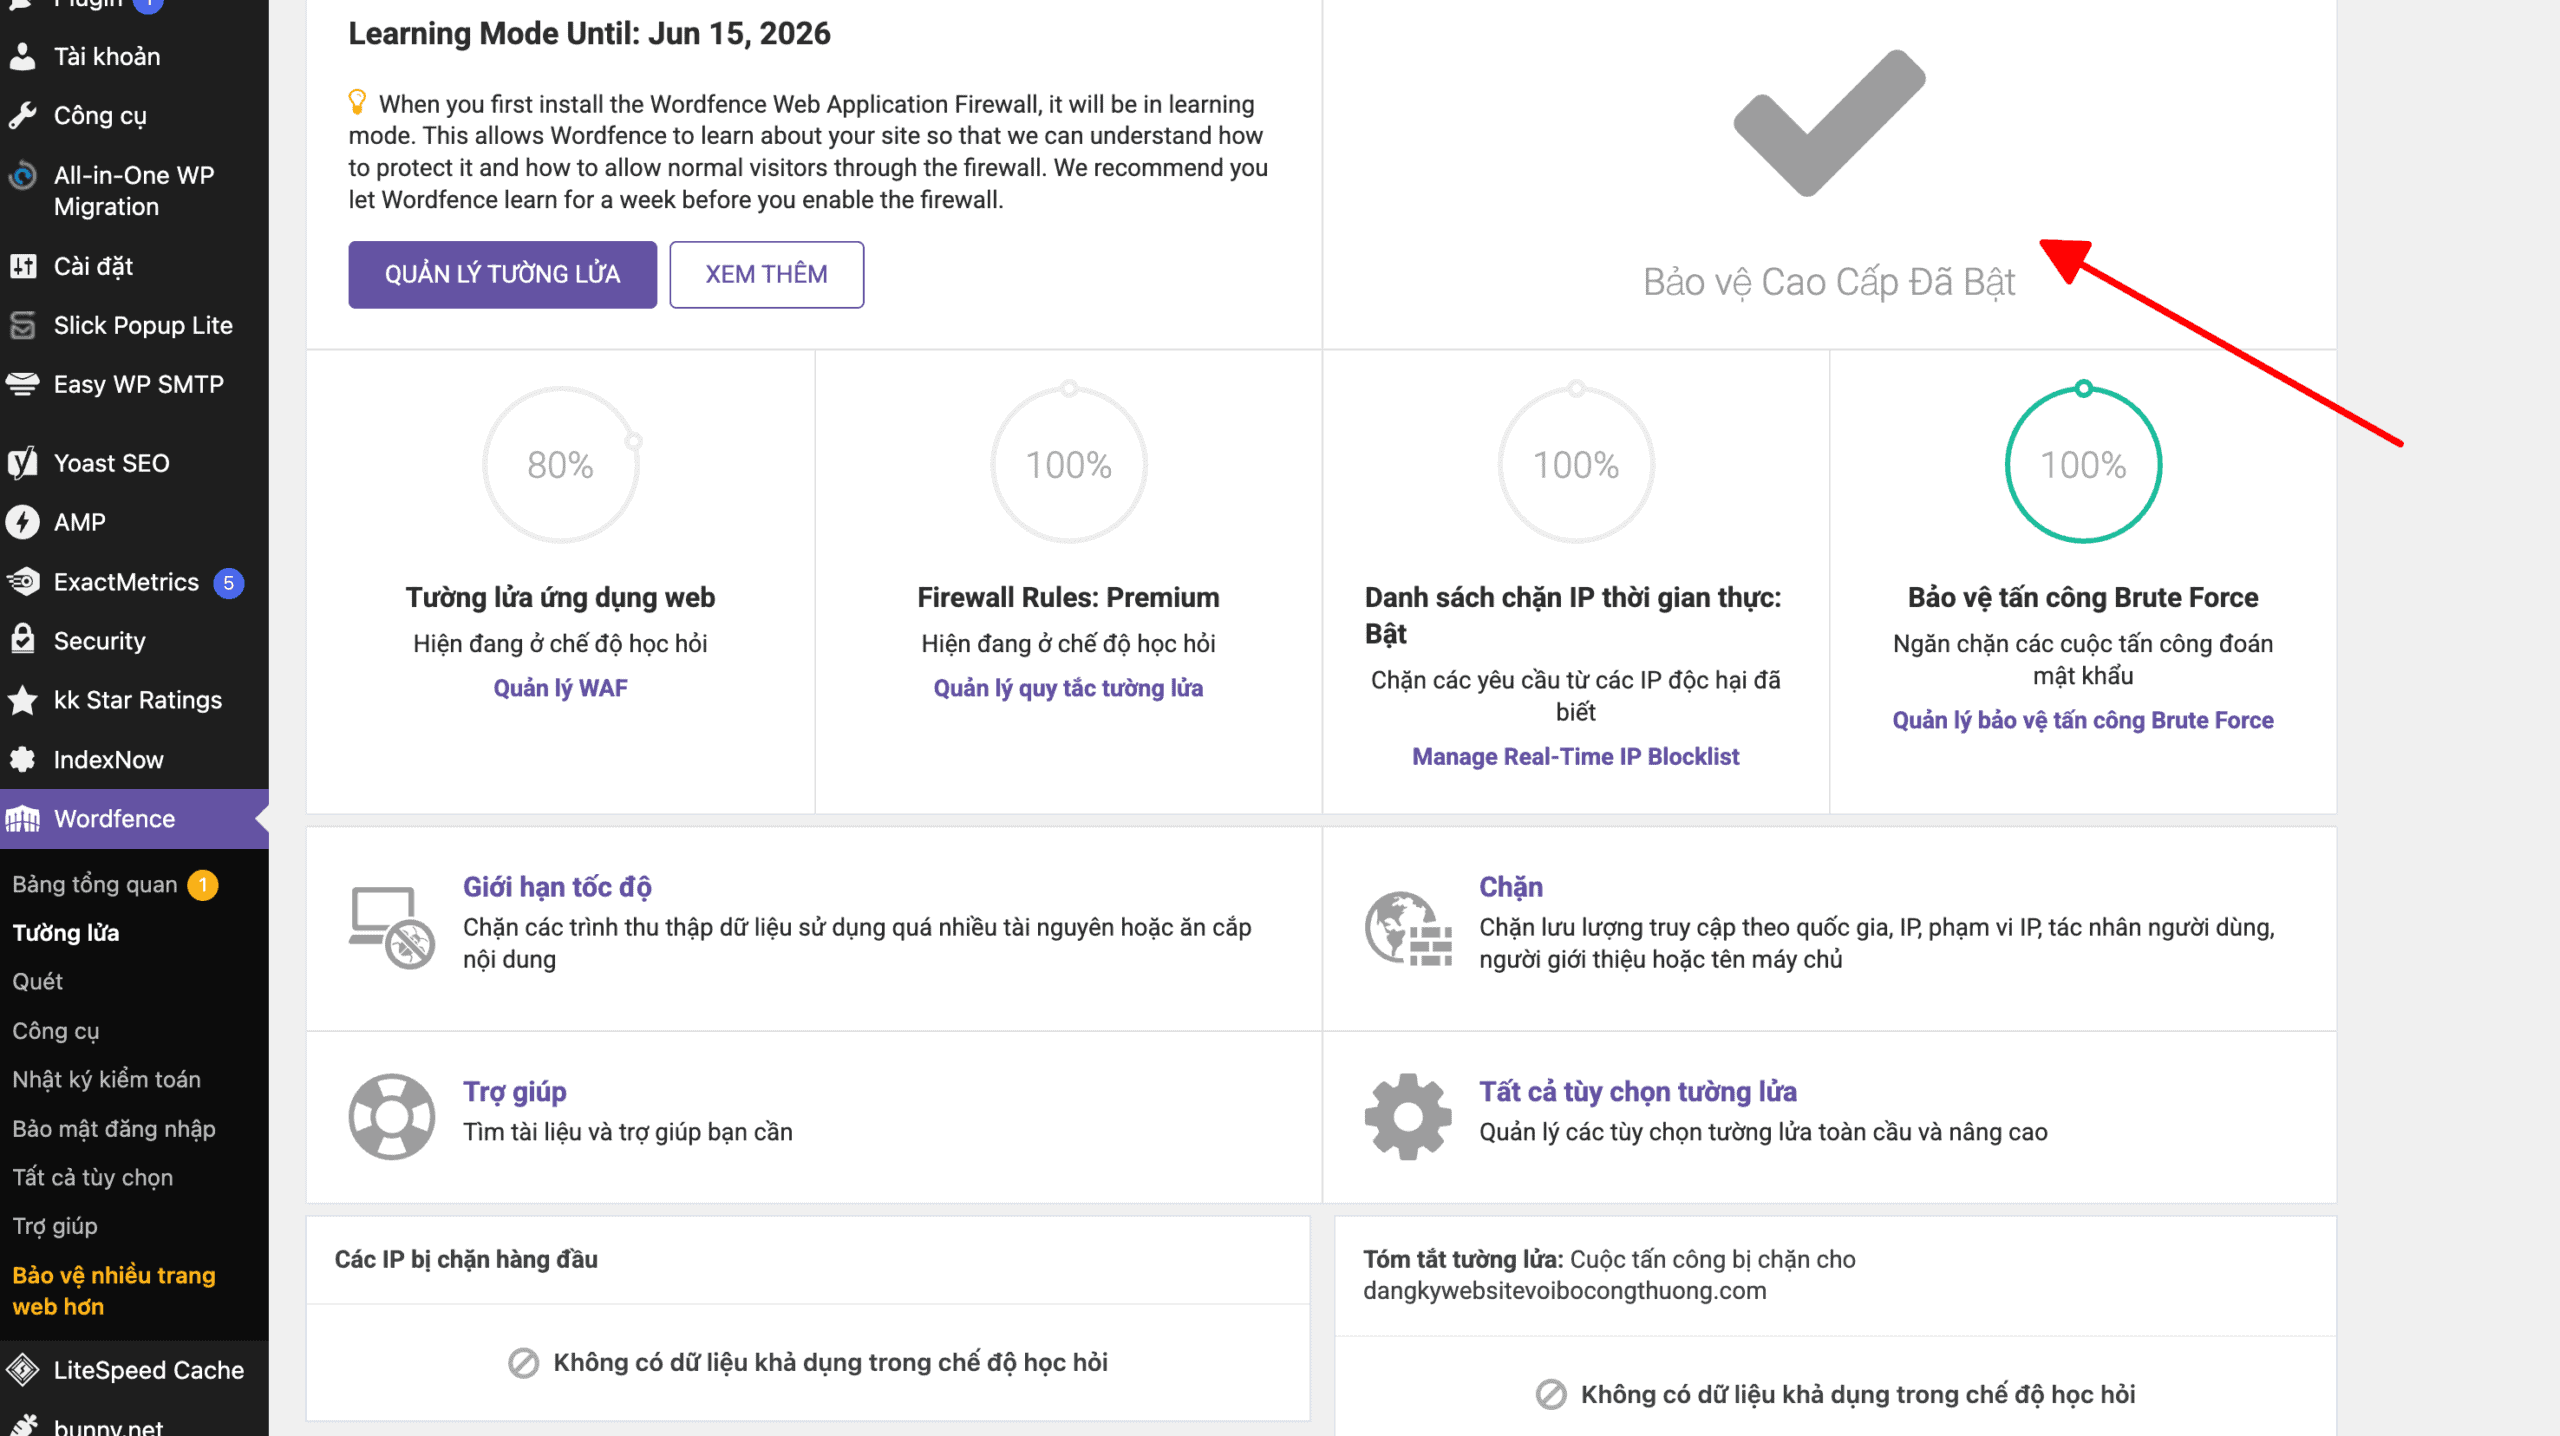
Task: Click the Trợ giúp lifebuoy icon
Action: point(392,1116)
